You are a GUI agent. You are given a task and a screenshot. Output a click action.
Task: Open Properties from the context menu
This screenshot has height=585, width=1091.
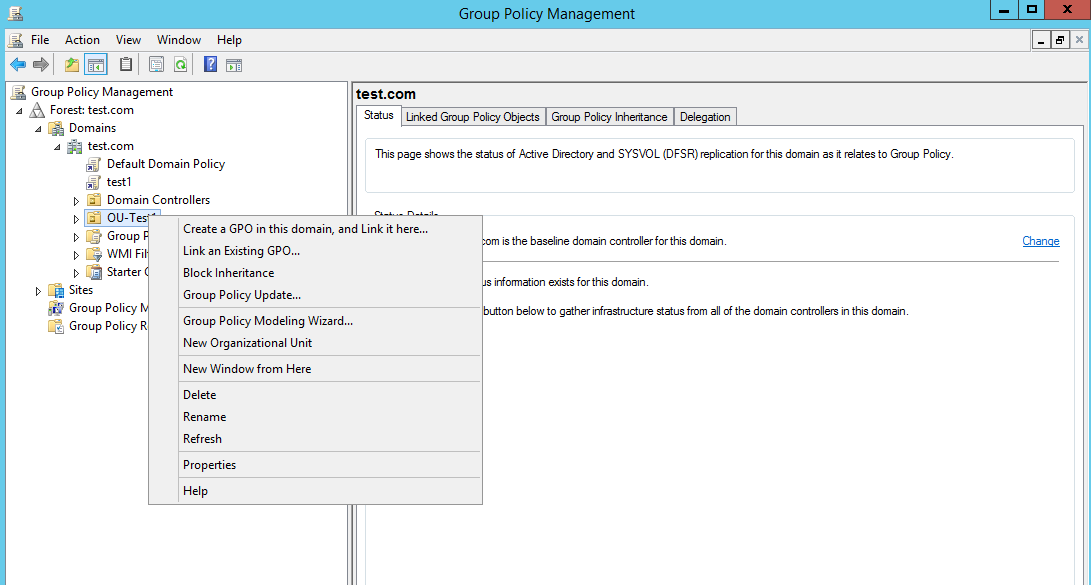coord(315,465)
